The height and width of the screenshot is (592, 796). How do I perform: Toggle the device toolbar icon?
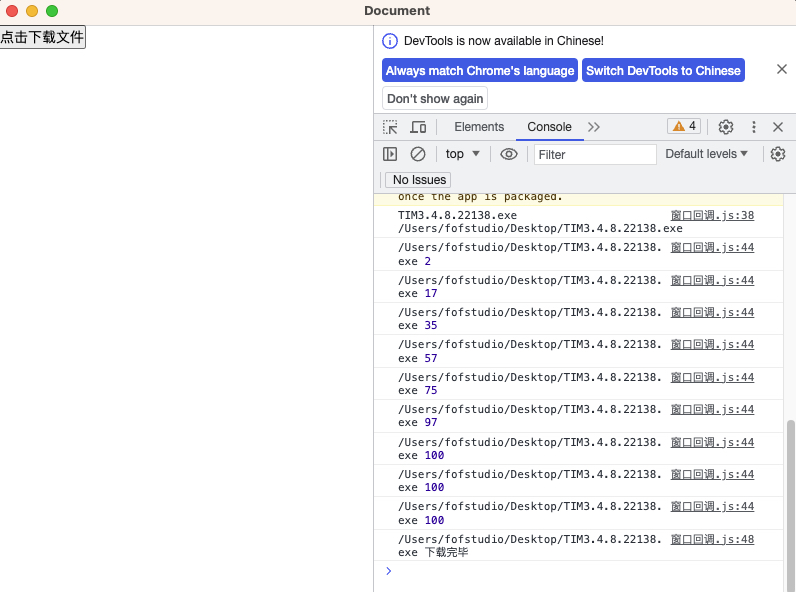pyautogui.click(x=418, y=127)
